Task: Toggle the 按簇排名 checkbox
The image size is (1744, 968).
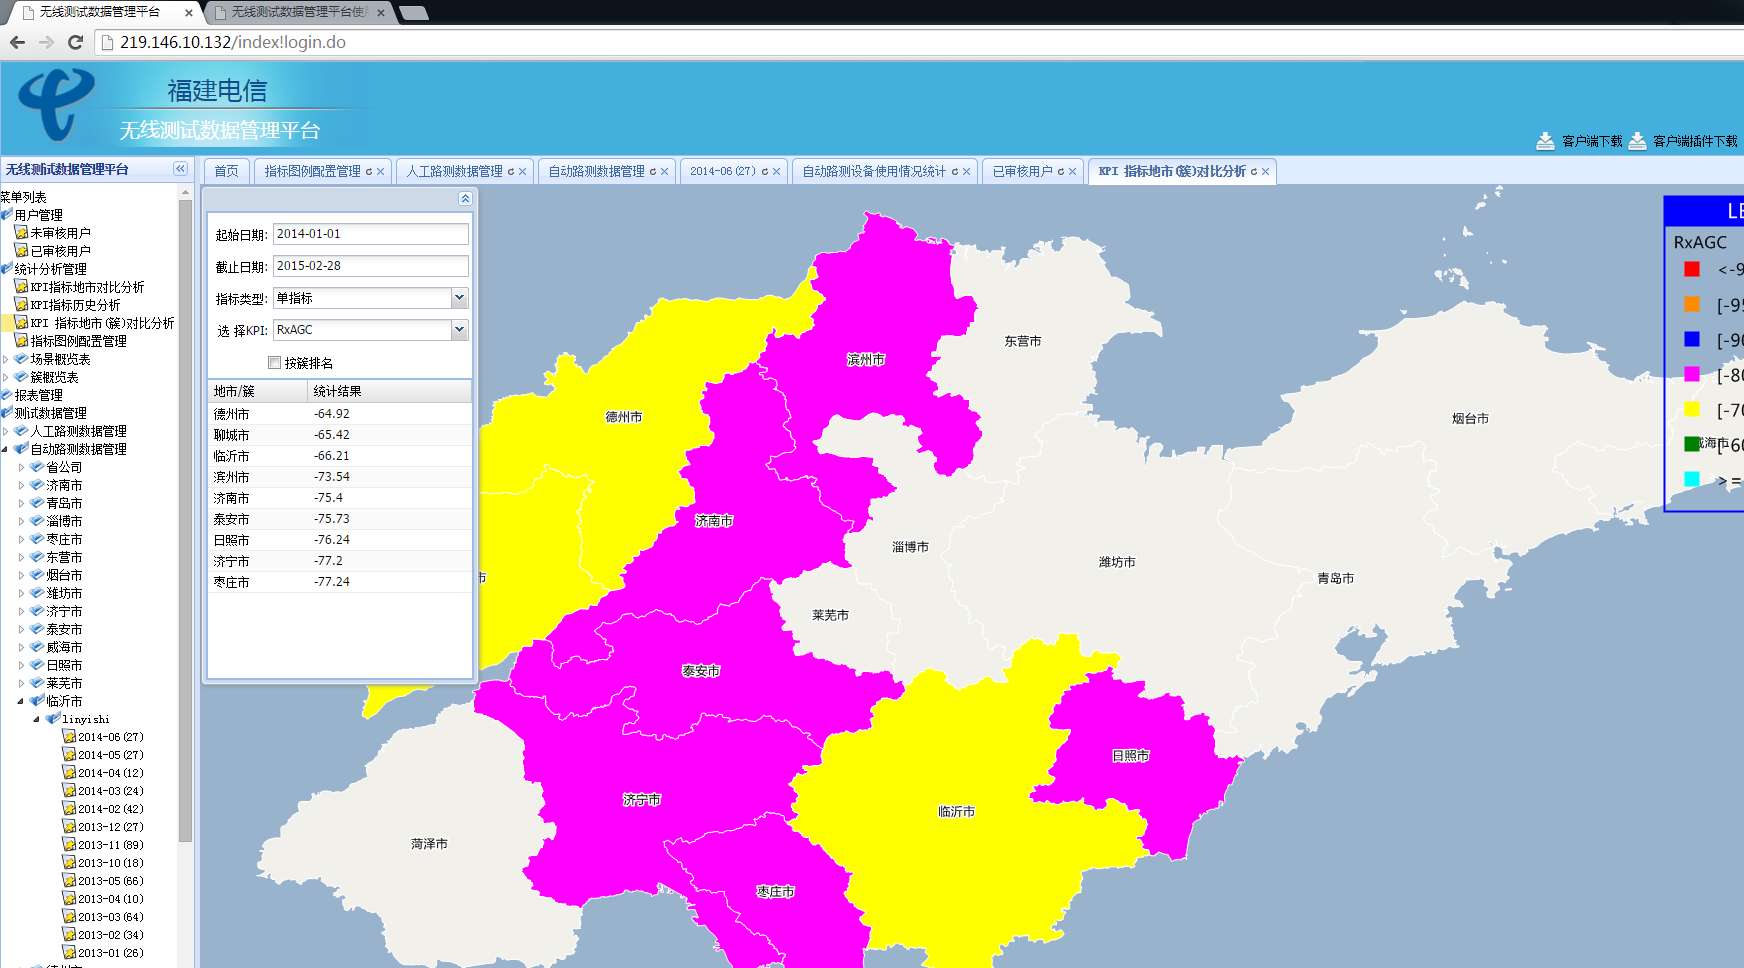Action: tap(274, 363)
